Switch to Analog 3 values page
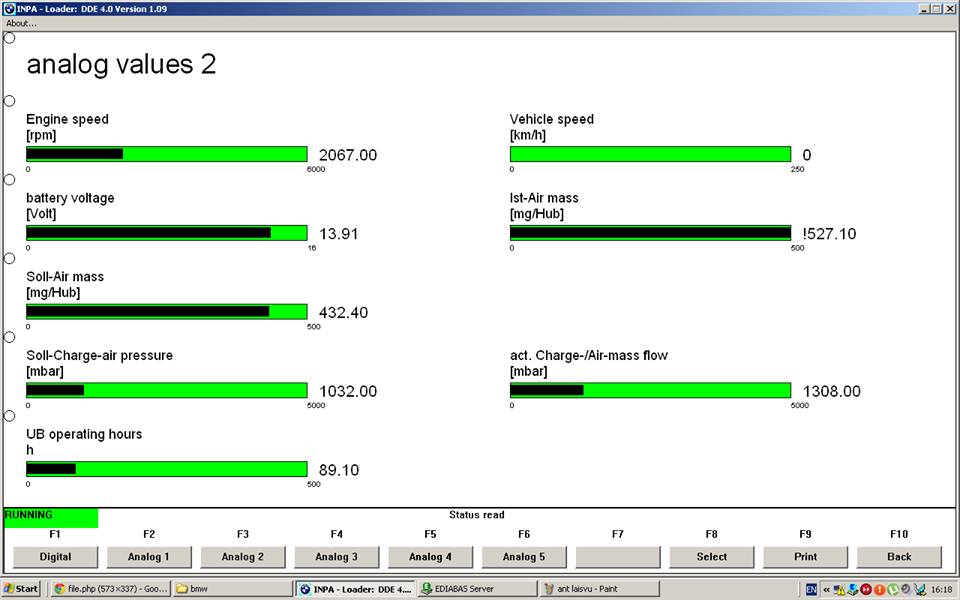 click(x=336, y=557)
